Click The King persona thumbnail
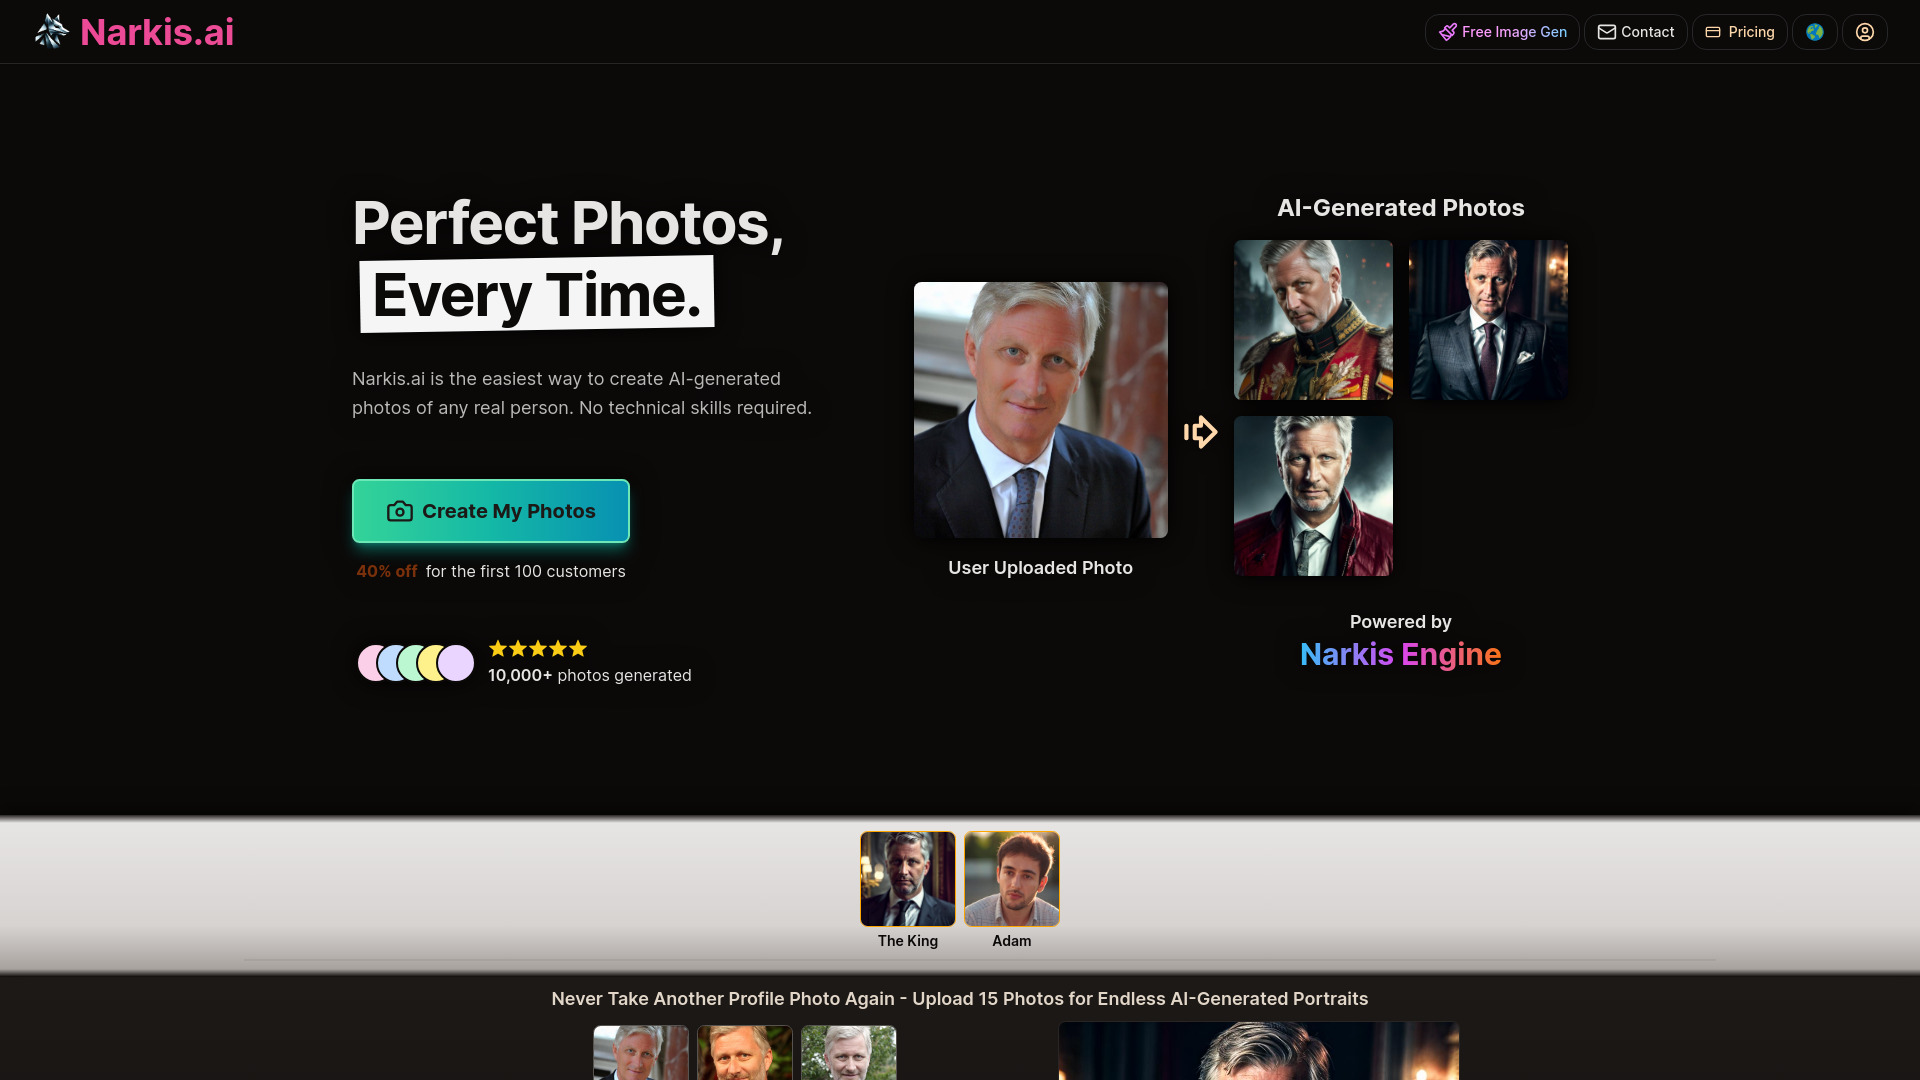The width and height of the screenshot is (1920, 1080). (x=907, y=878)
